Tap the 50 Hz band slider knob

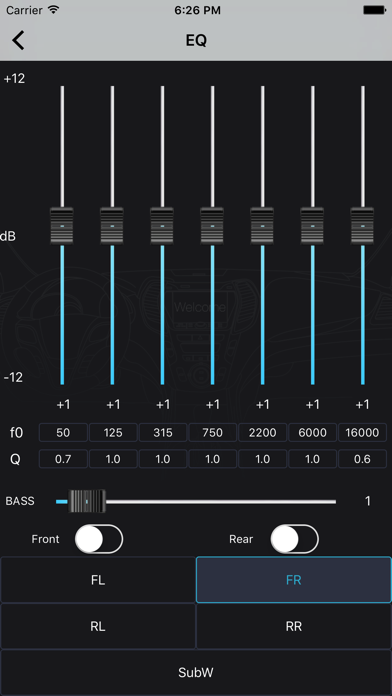[62, 226]
